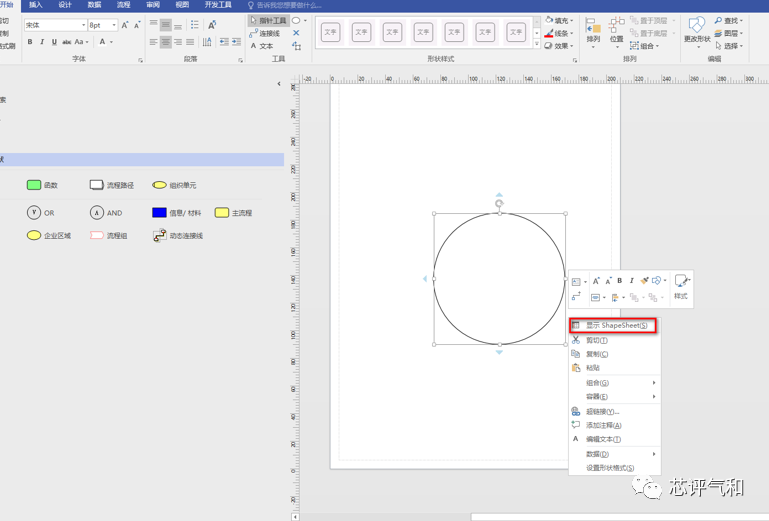Open the Position (位置) dropdown

616,33
